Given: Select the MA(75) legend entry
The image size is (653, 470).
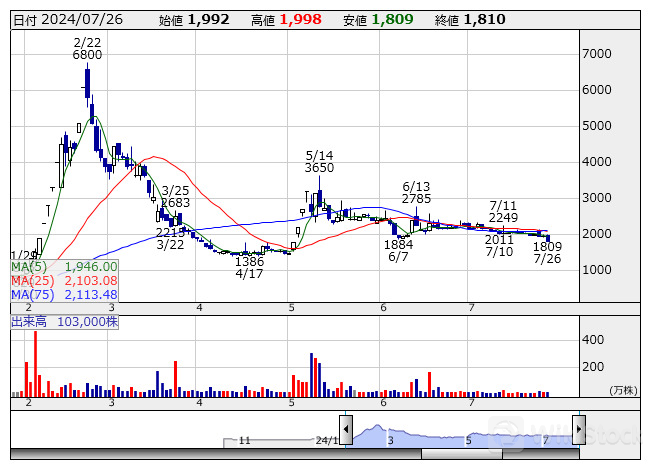Looking at the screenshot, I should pos(64,295).
